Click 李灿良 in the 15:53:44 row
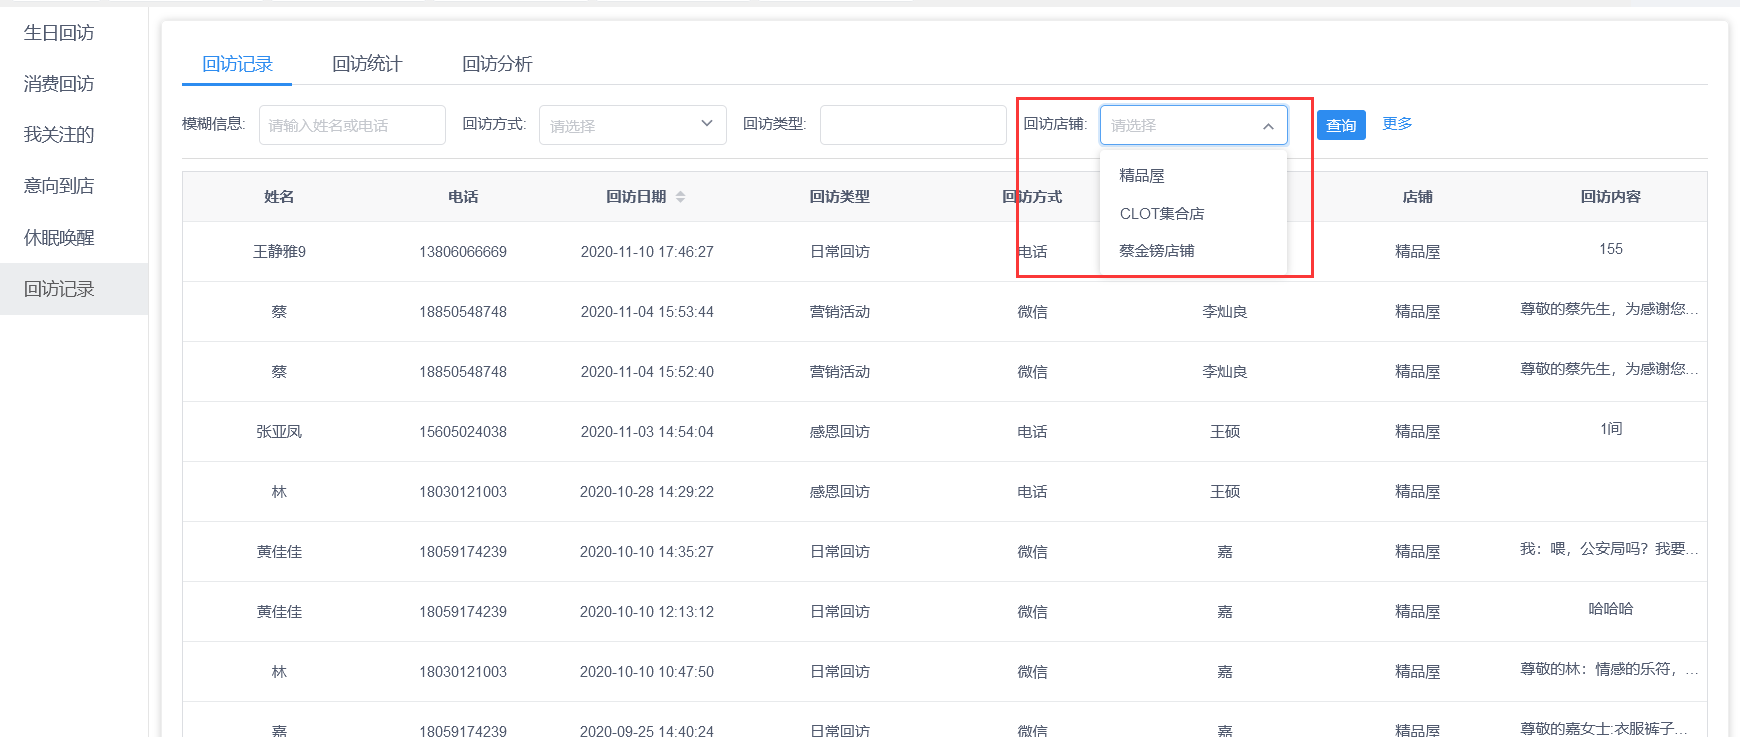The image size is (1740, 737). 1225,312
